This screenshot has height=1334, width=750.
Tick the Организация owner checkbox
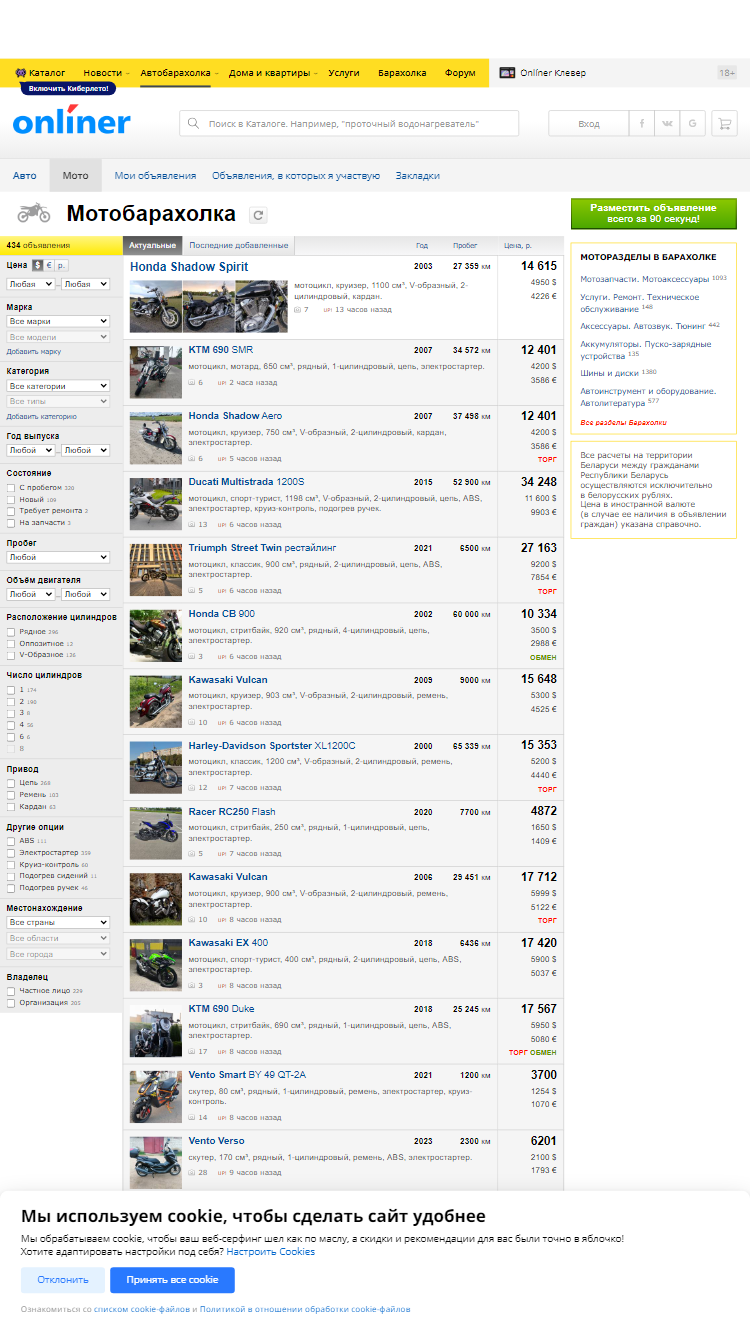click(11, 1003)
